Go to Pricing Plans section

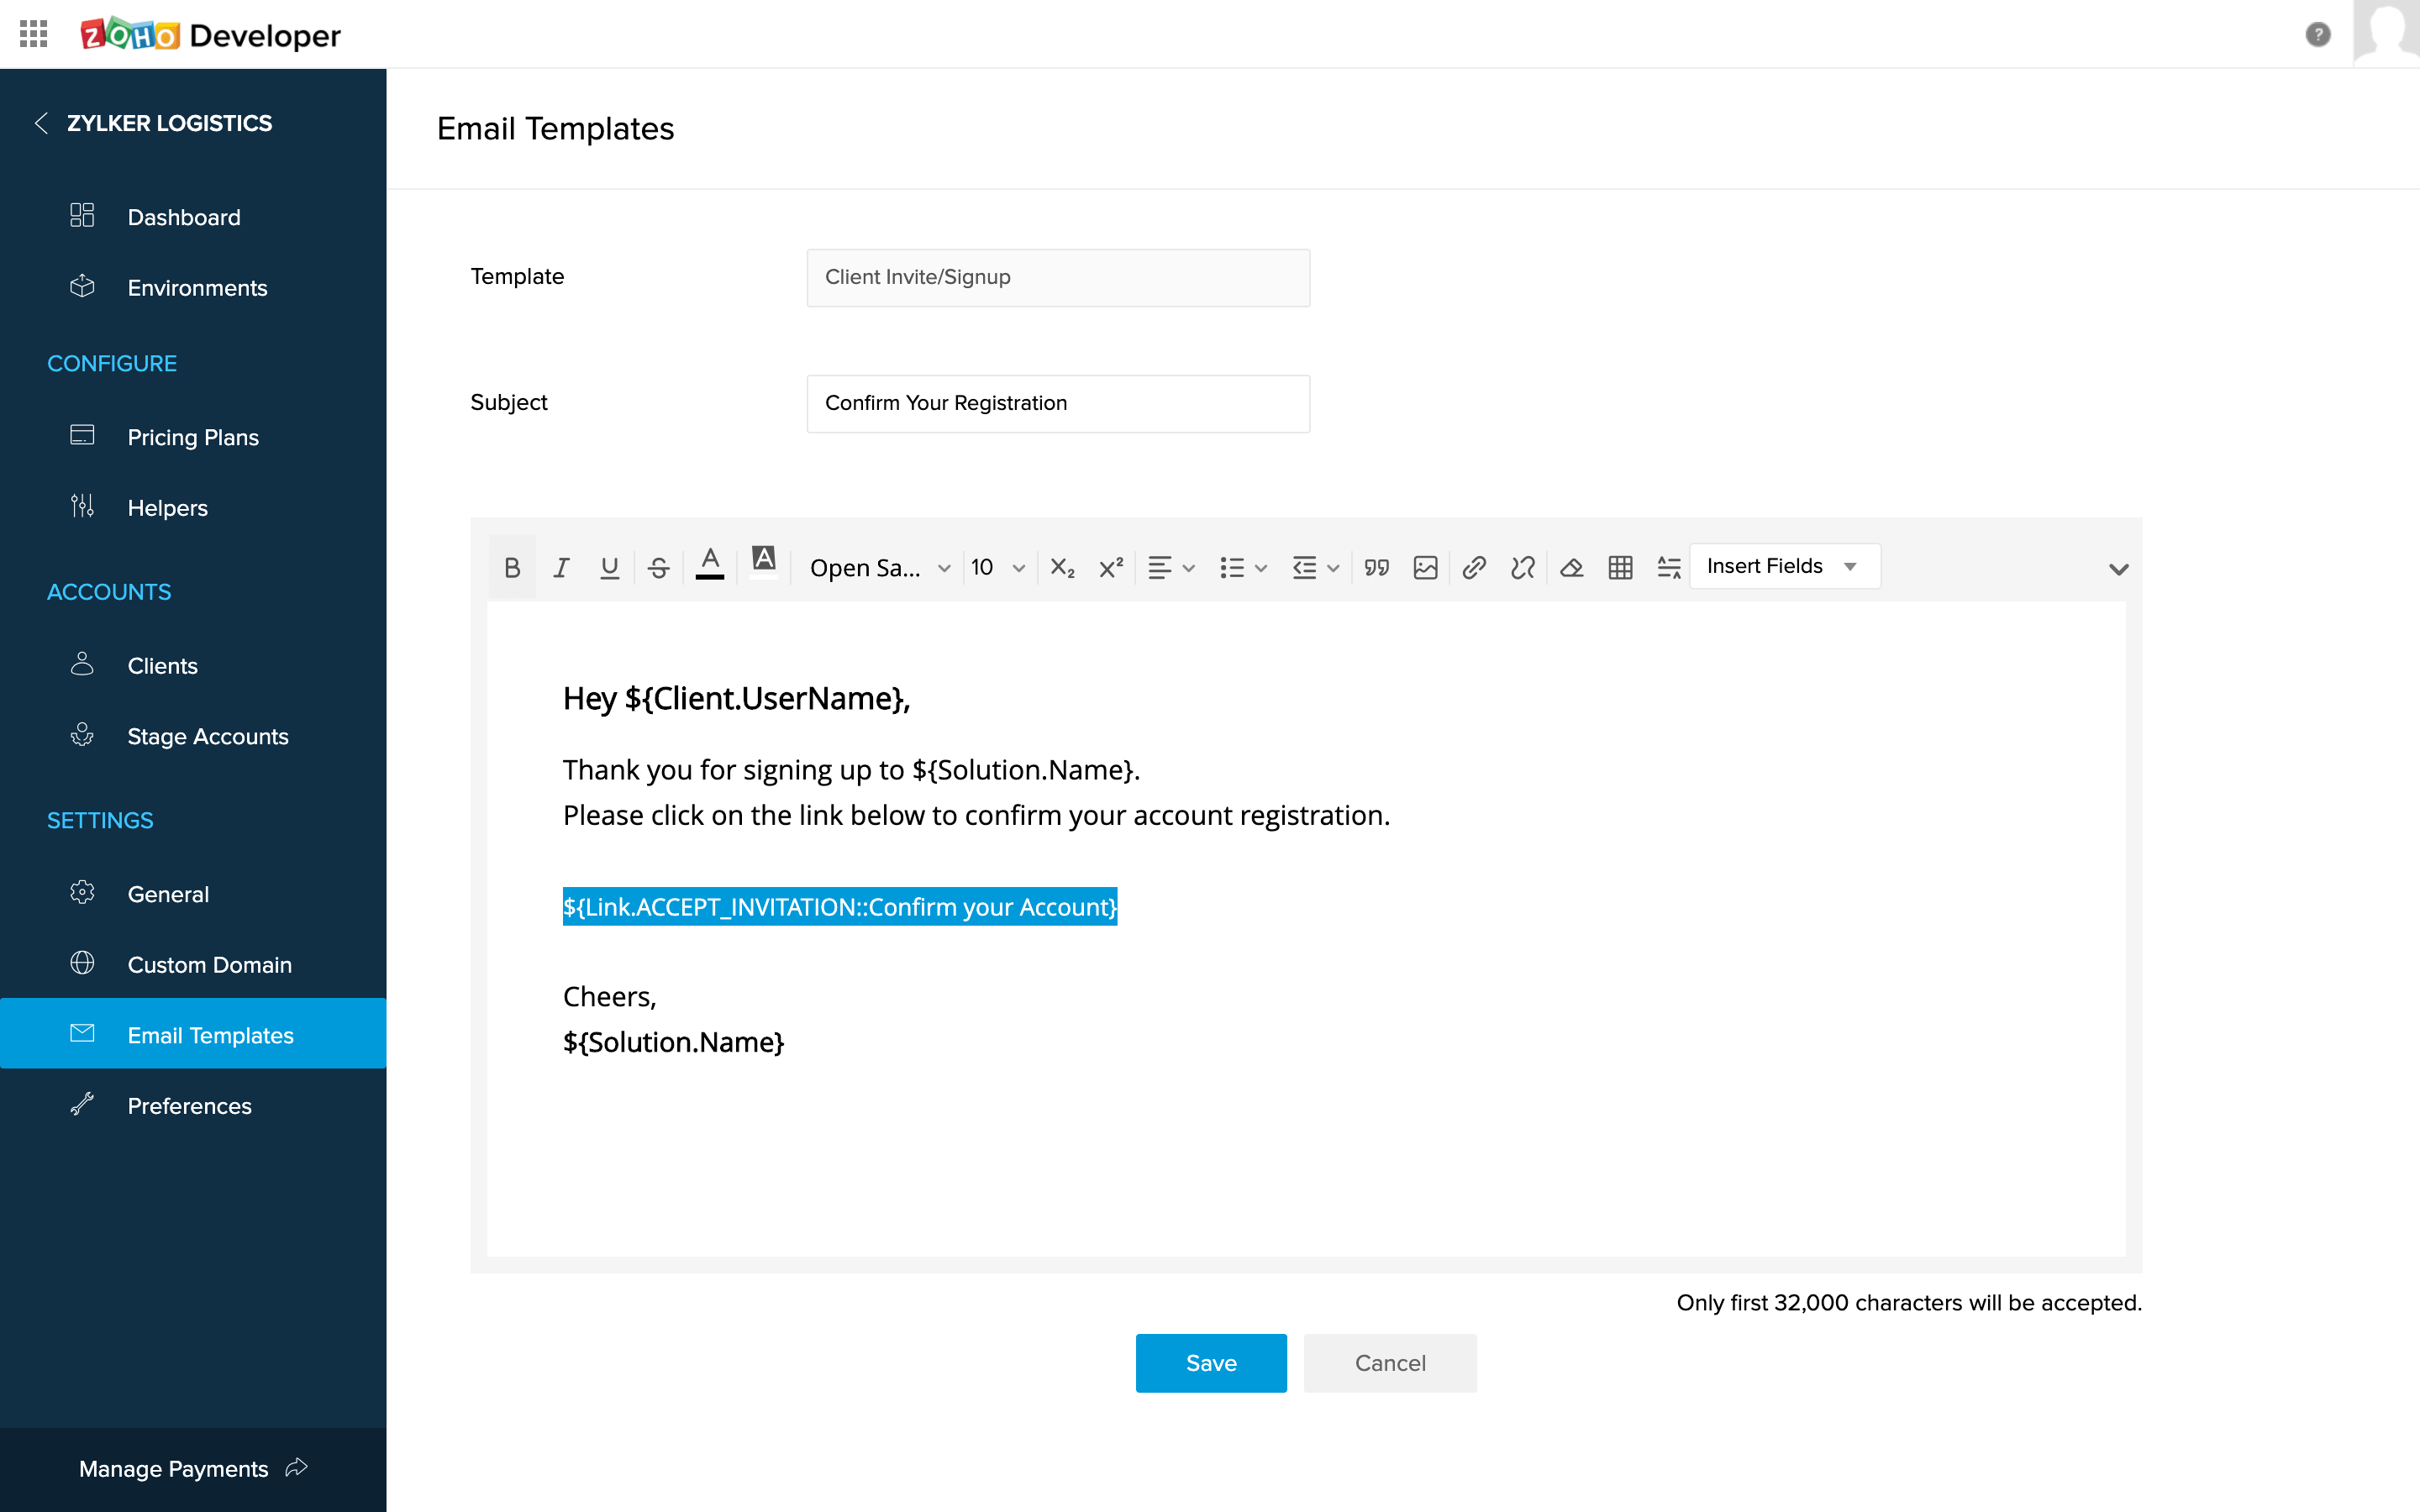193,437
